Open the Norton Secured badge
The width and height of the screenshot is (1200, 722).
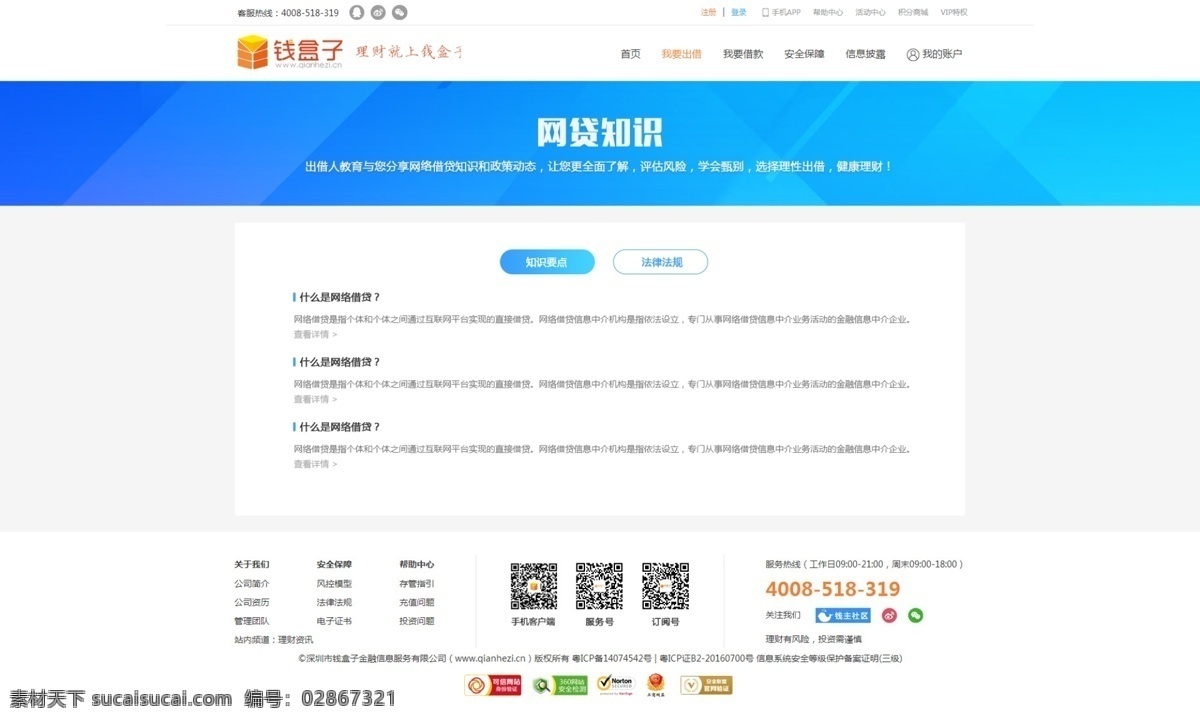616,685
